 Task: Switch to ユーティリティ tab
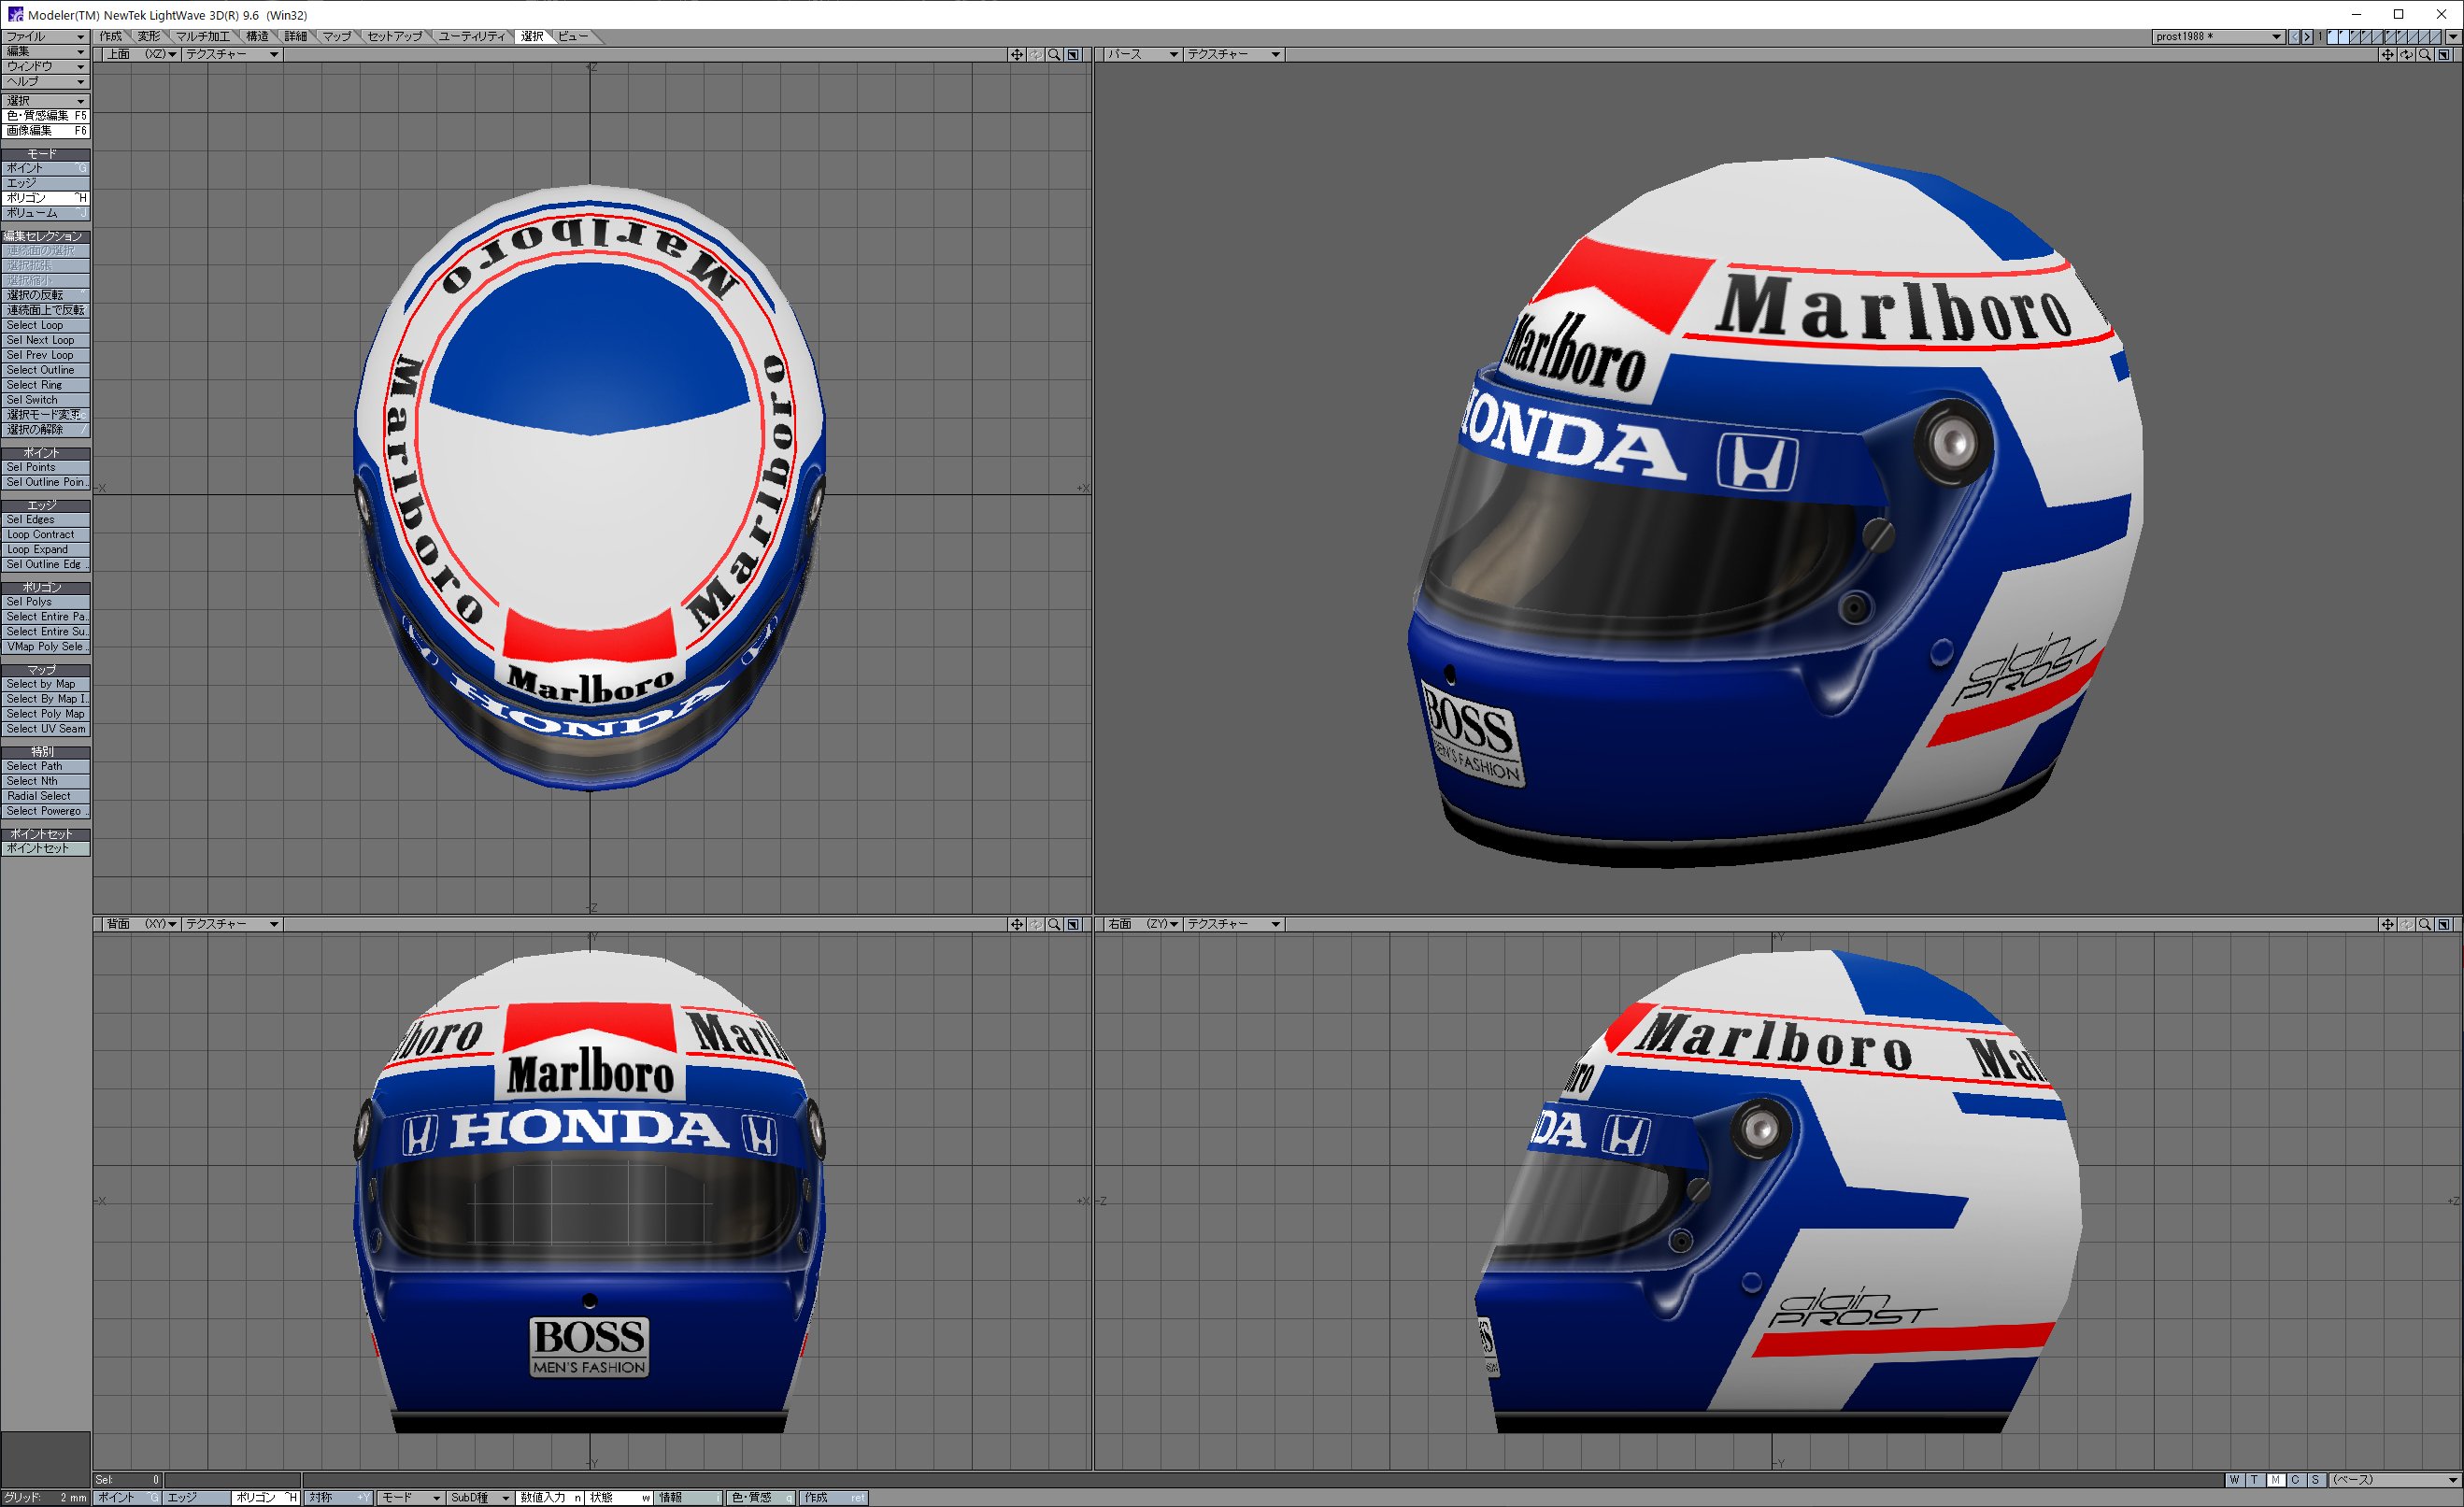pyautogui.click(x=472, y=37)
